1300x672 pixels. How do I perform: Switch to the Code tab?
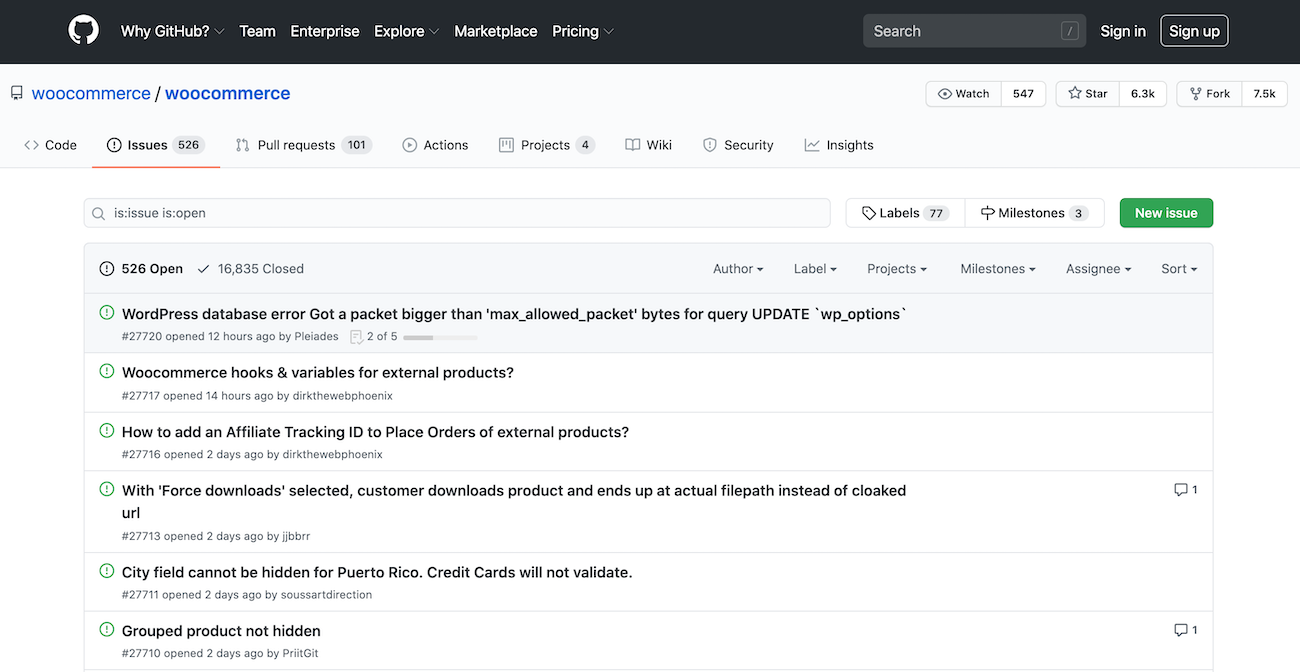[x=50, y=145]
